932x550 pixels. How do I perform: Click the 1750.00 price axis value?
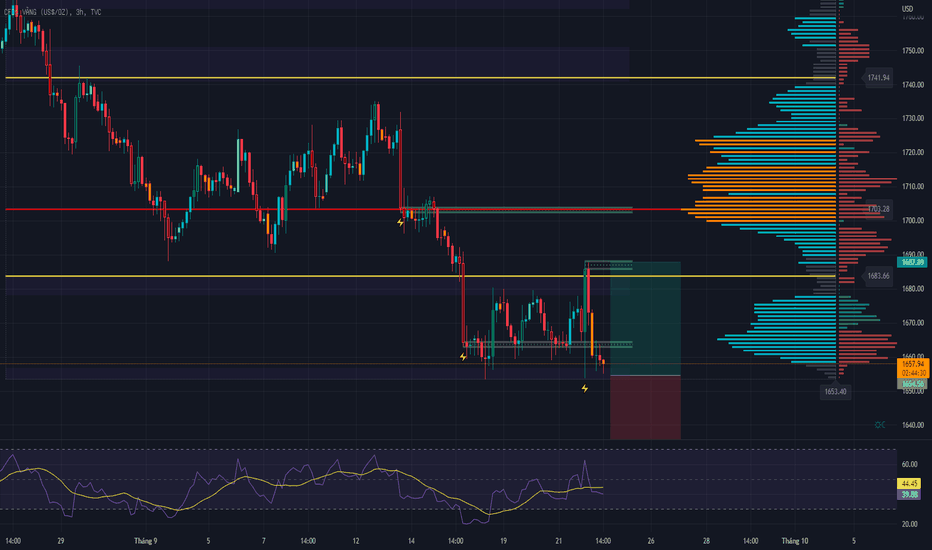point(912,51)
